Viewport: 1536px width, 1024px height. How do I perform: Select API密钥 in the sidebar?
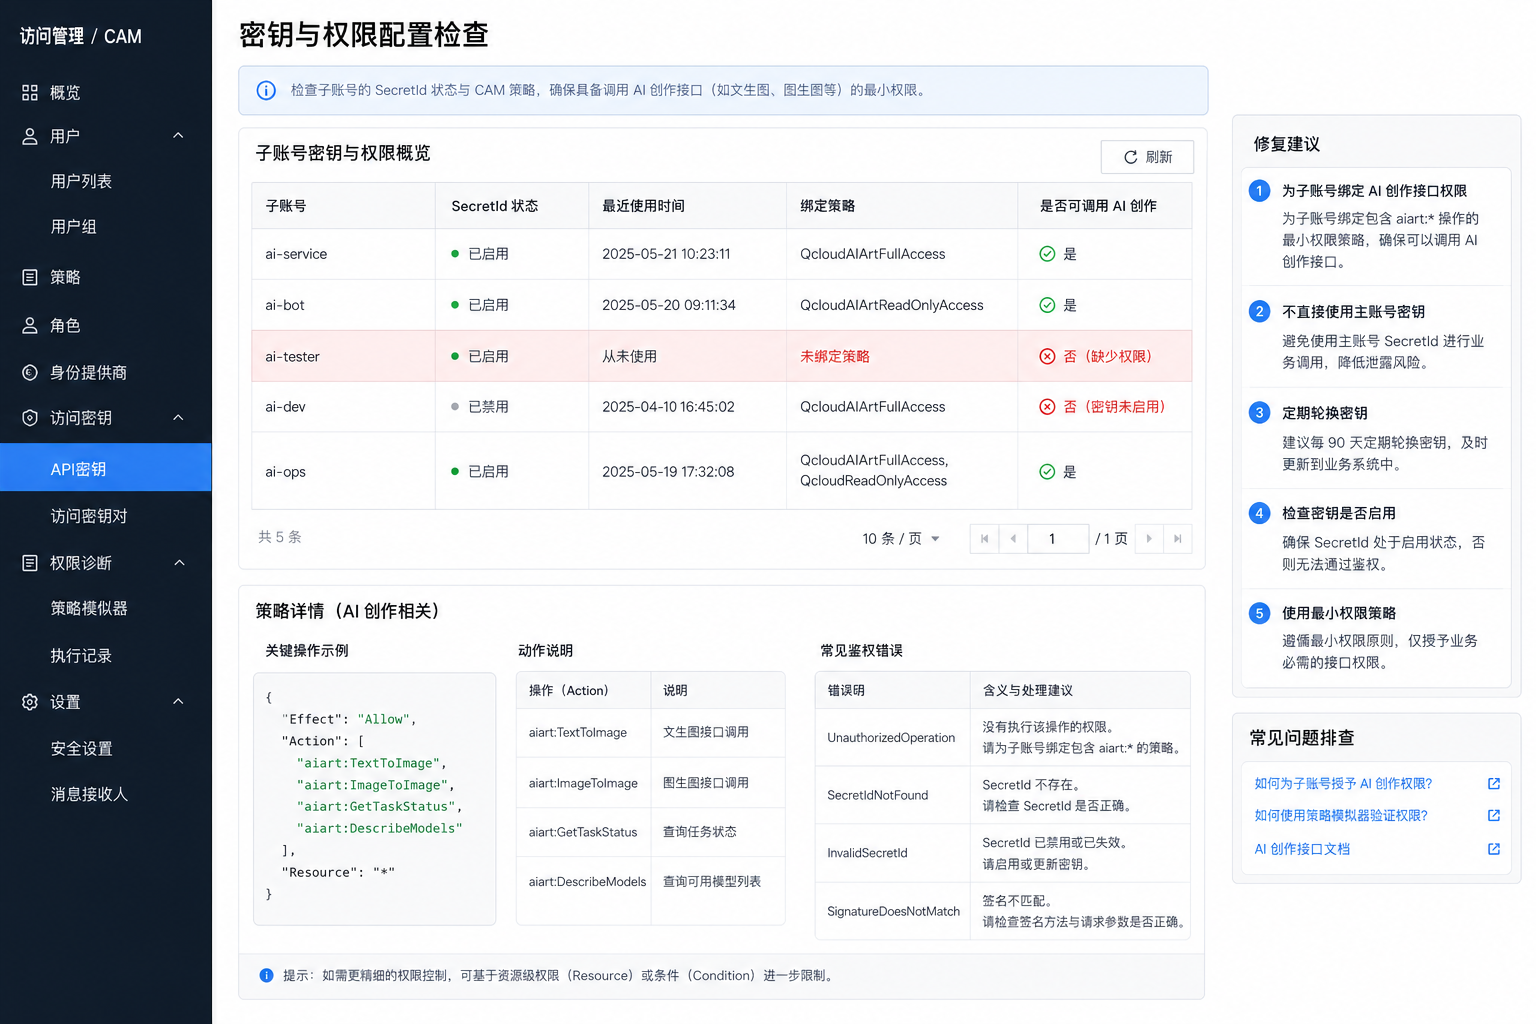[x=106, y=468]
